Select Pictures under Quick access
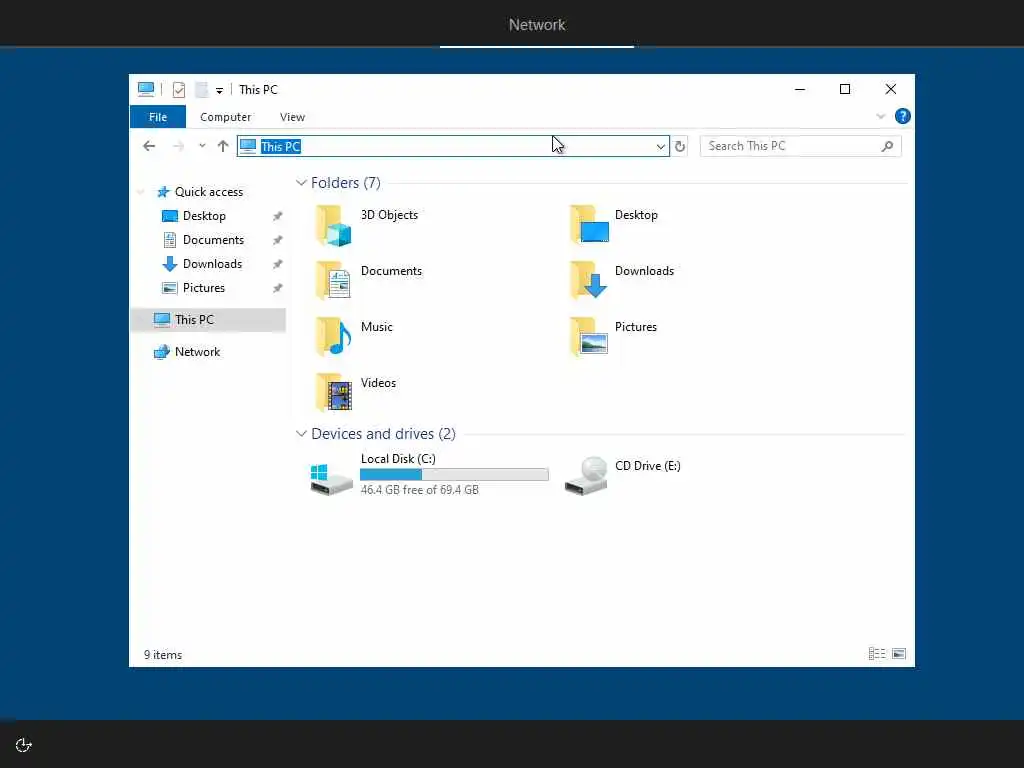The width and height of the screenshot is (1024, 768). pyautogui.click(x=203, y=288)
